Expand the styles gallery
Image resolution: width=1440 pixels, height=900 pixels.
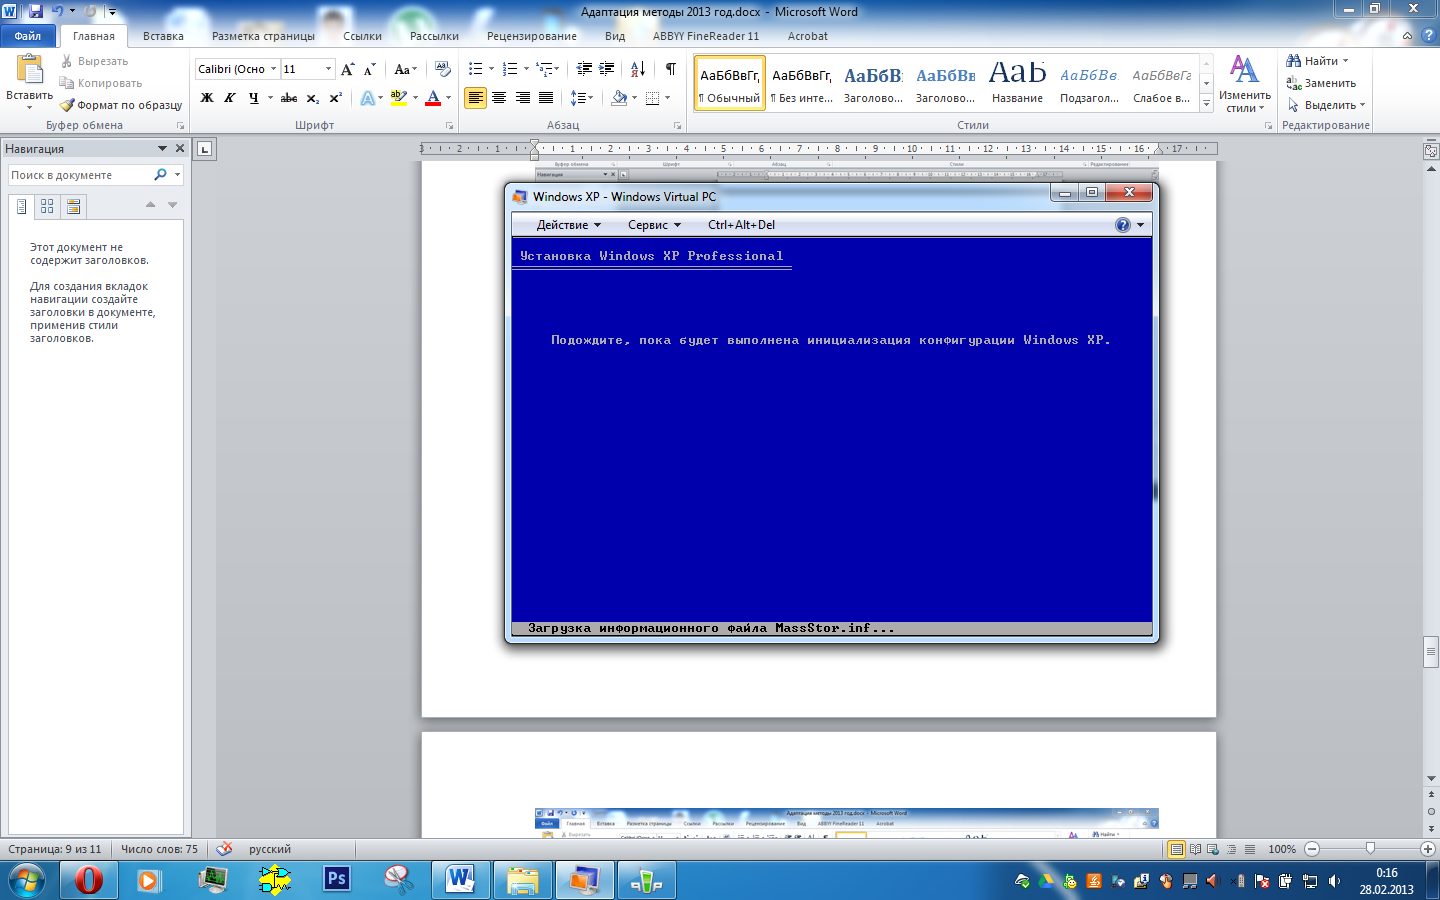tap(1207, 104)
